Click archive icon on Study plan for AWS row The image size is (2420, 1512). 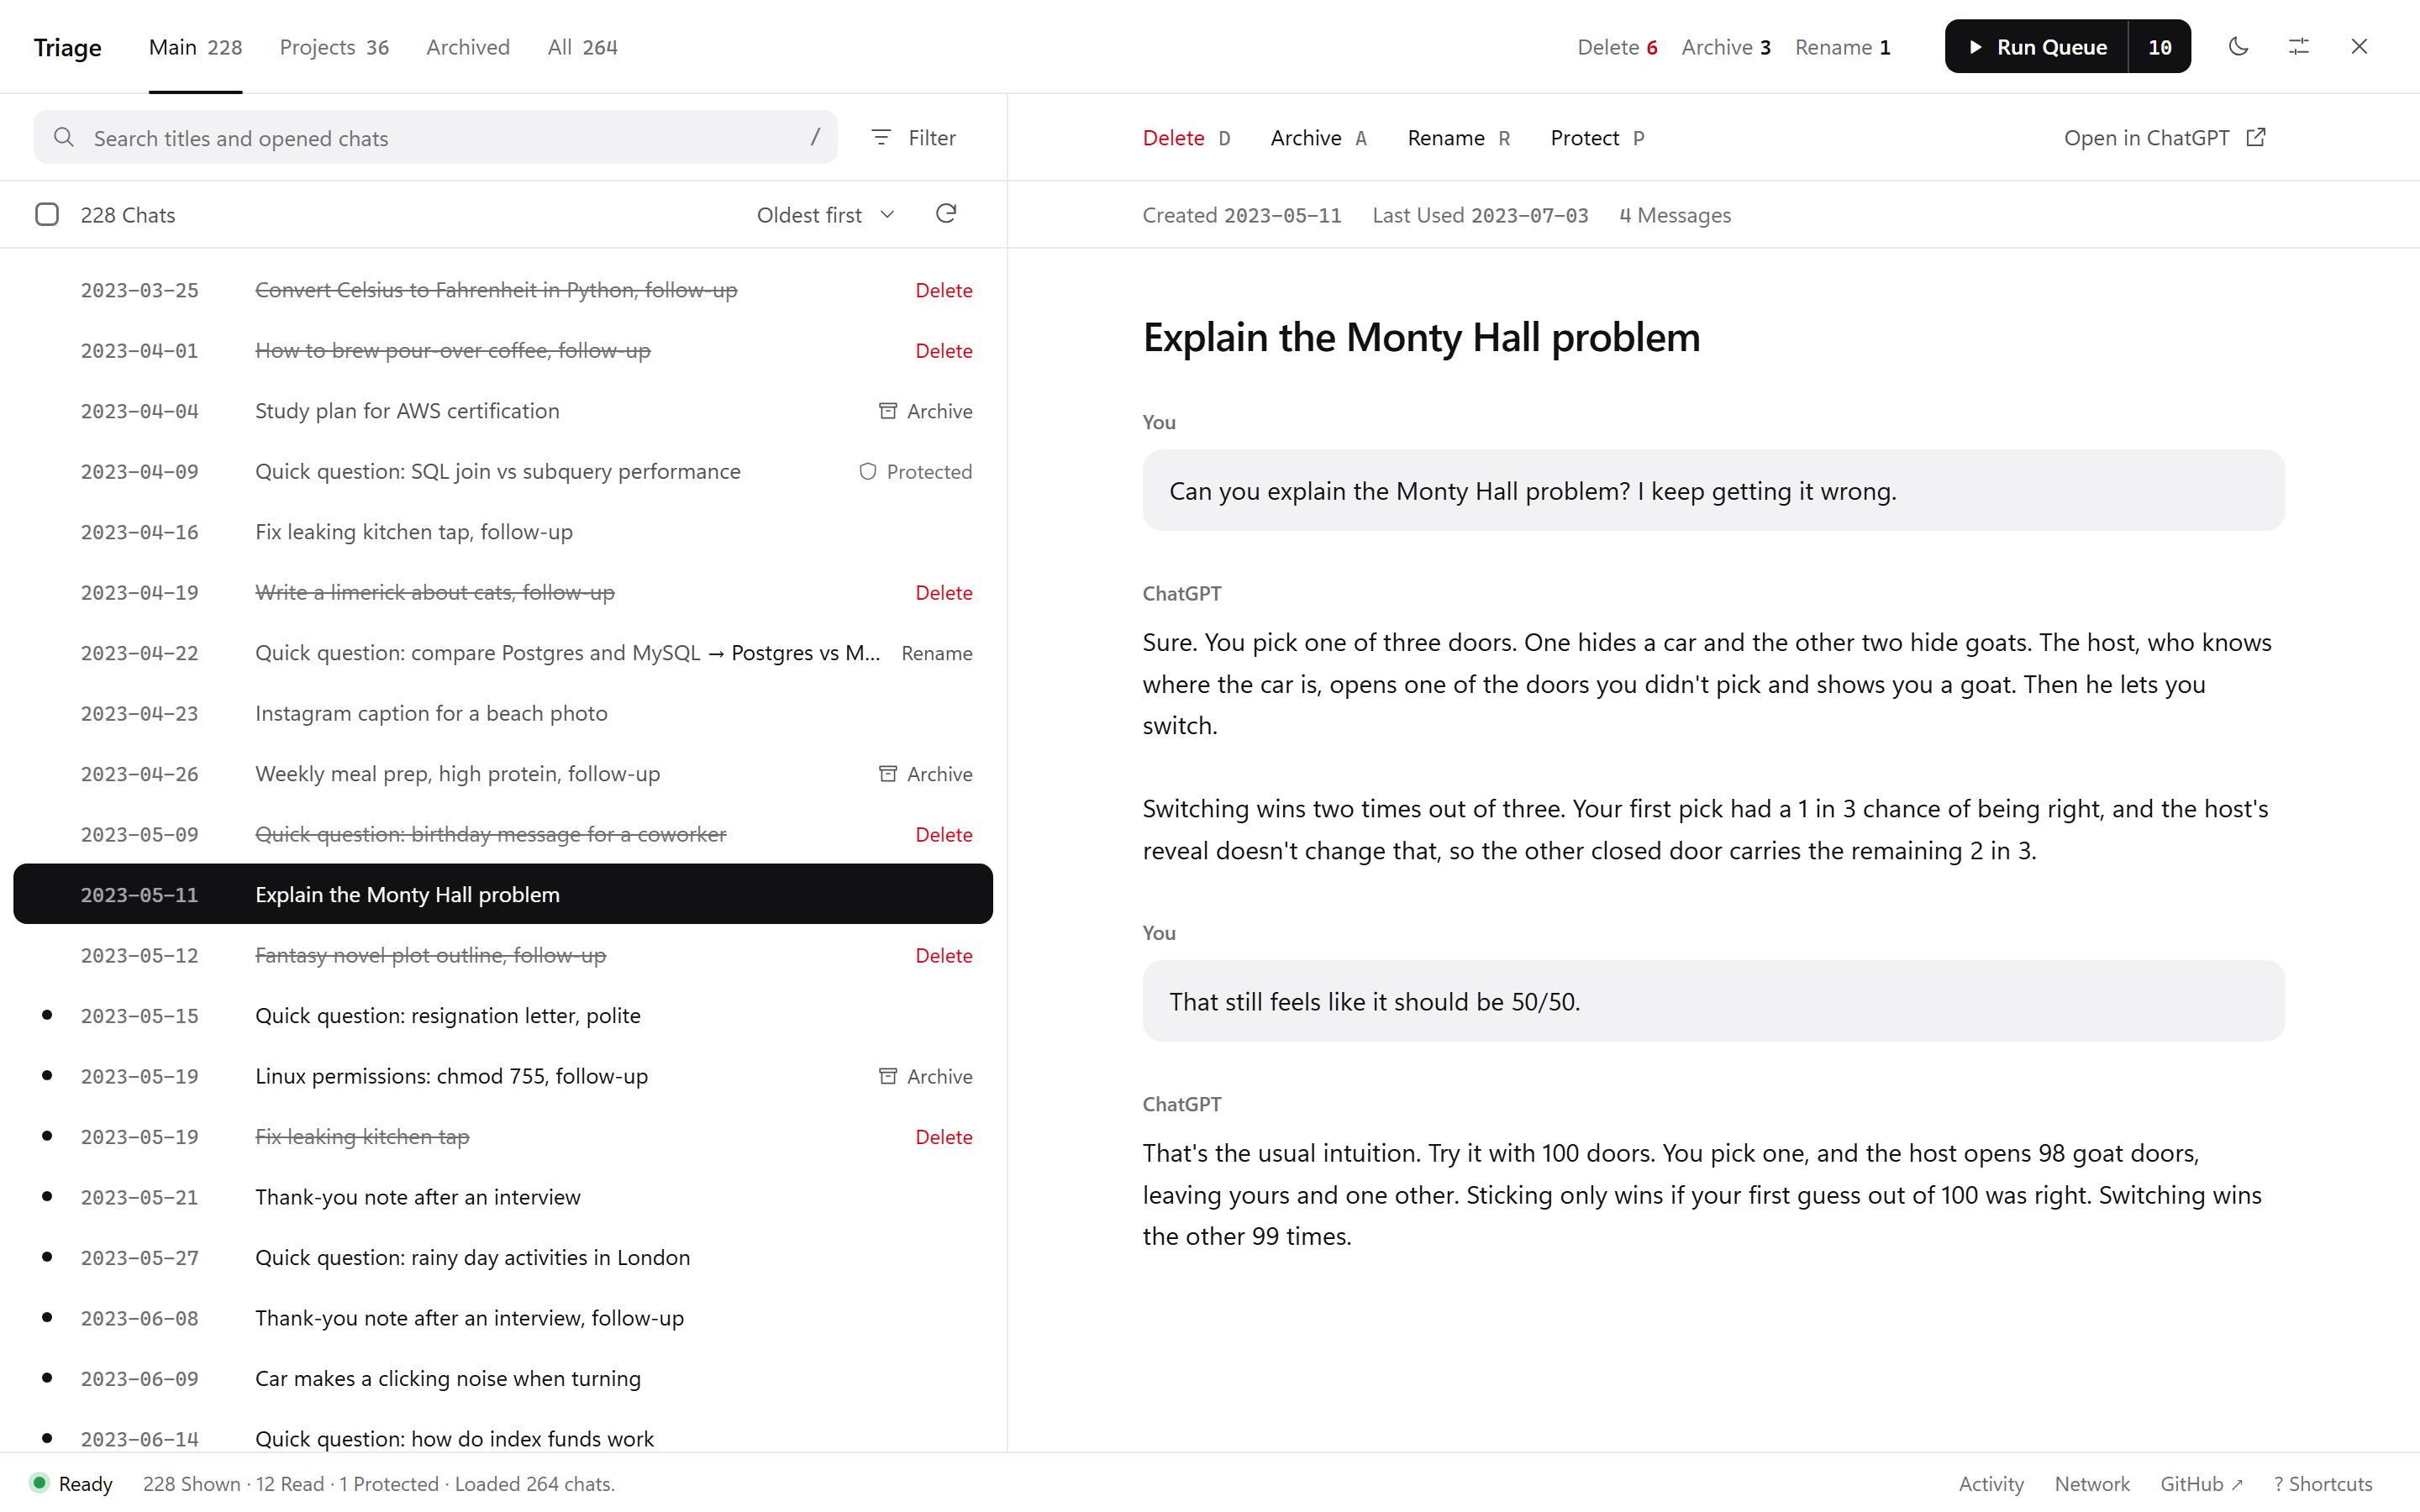(x=887, y=410)
